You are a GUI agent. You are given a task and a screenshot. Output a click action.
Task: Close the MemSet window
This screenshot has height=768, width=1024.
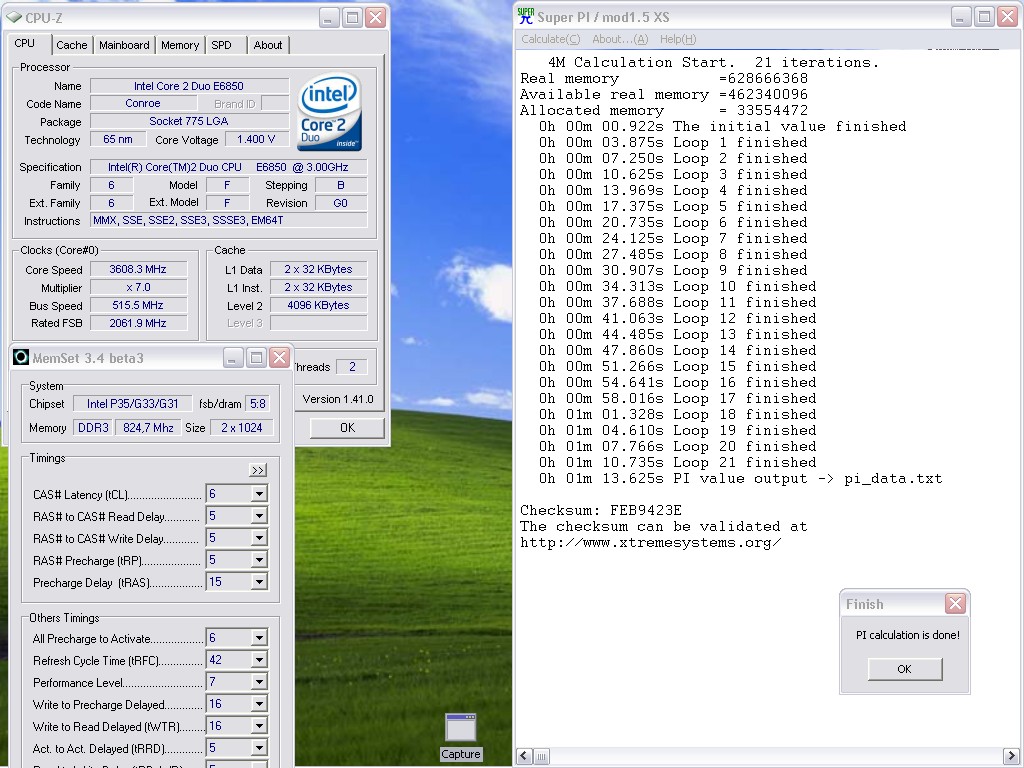point(280,357)
